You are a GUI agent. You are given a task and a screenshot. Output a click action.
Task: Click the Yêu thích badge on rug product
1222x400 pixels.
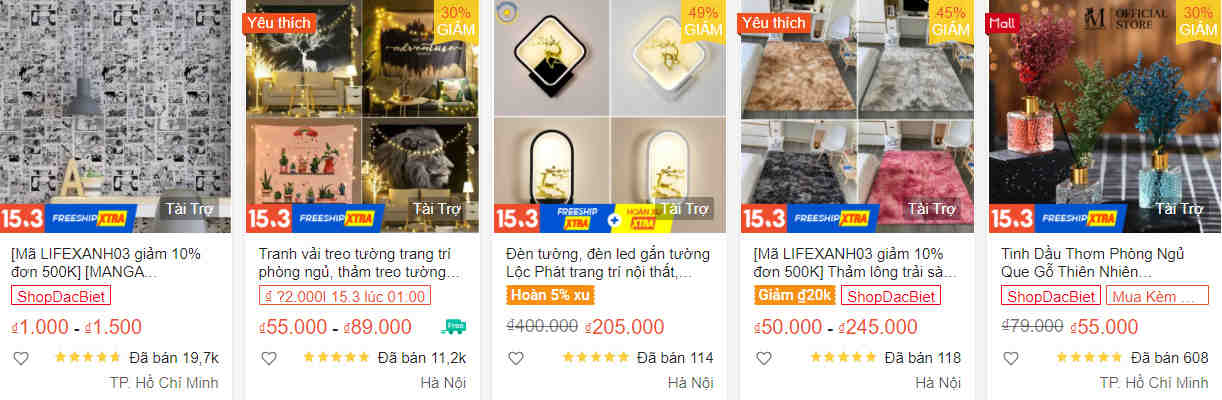click(x=775, y=22)
